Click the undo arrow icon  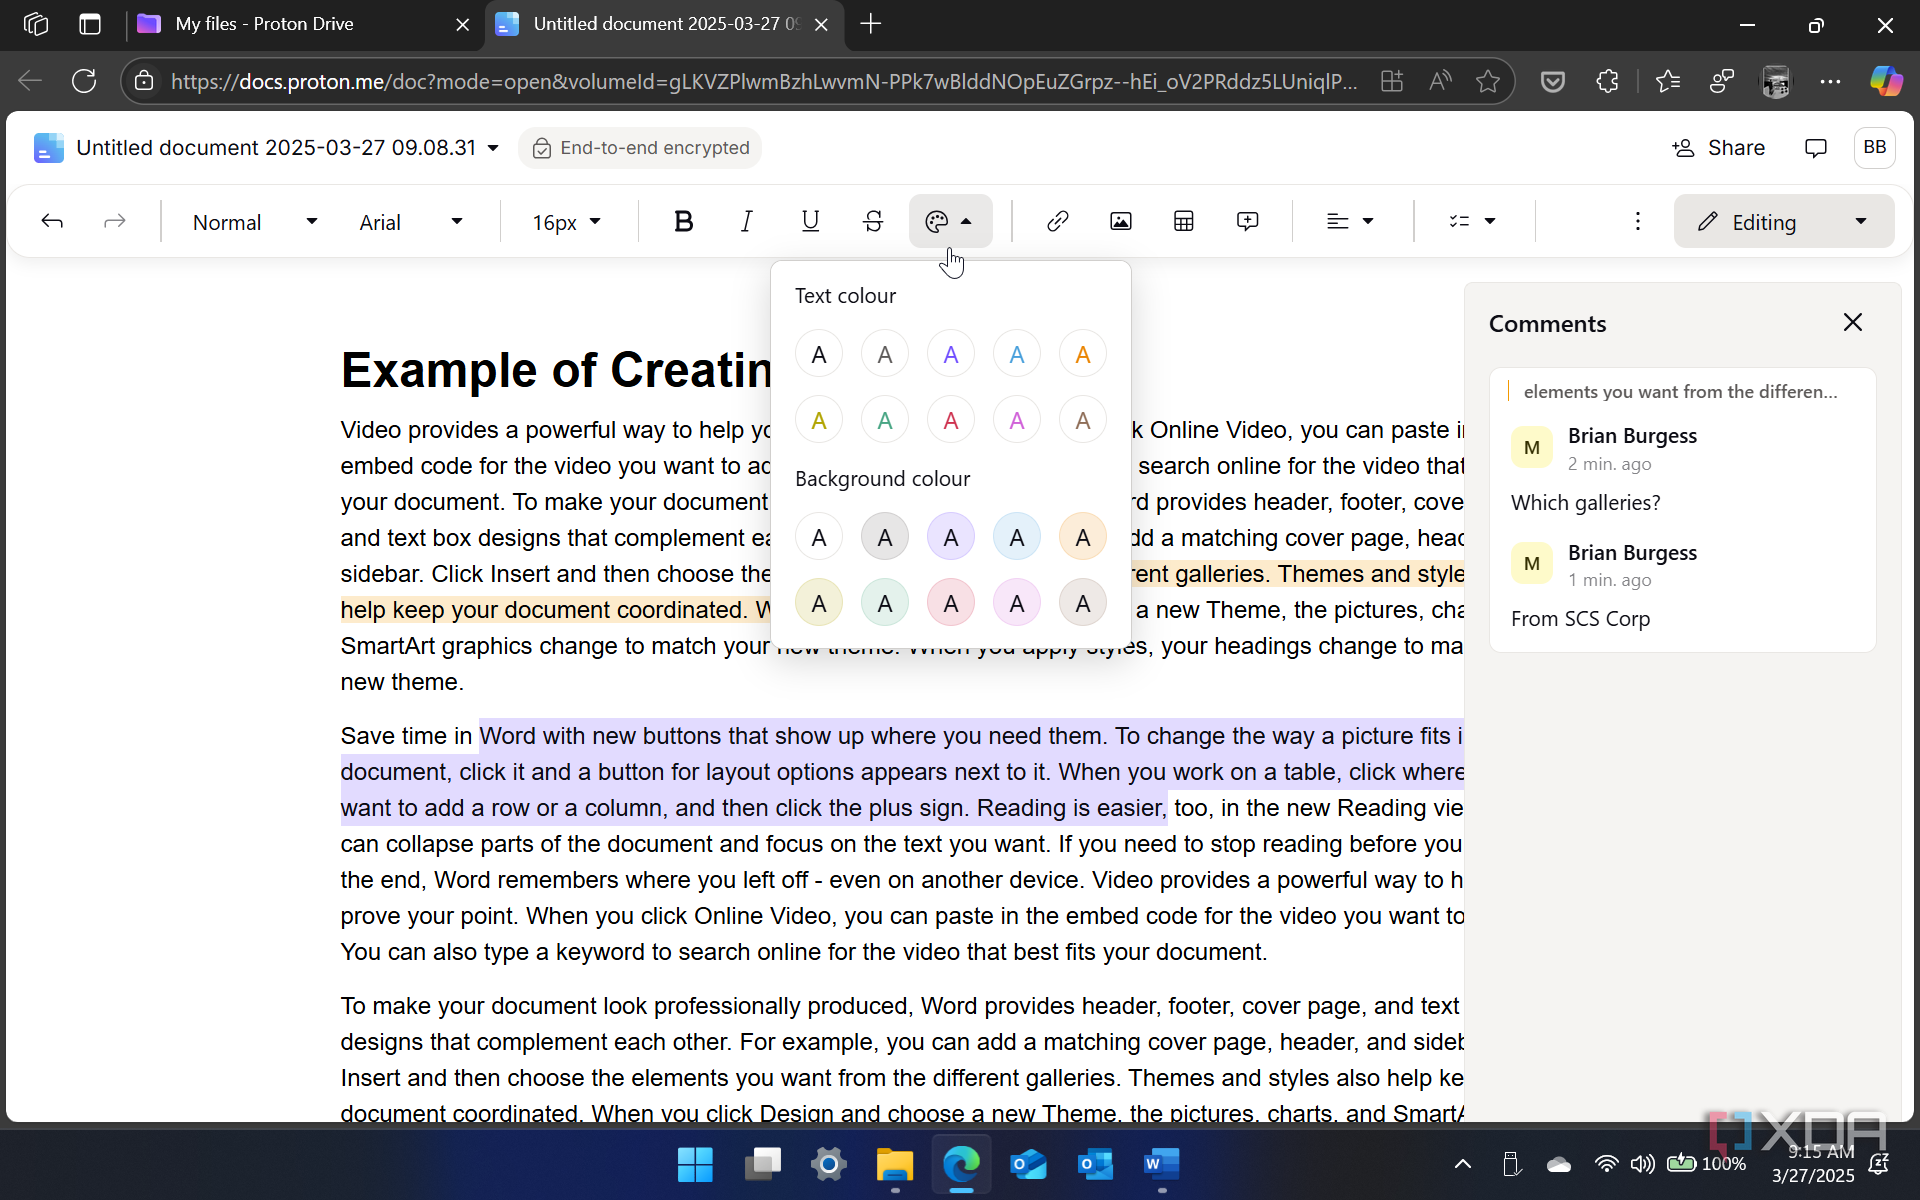[52, 222]
